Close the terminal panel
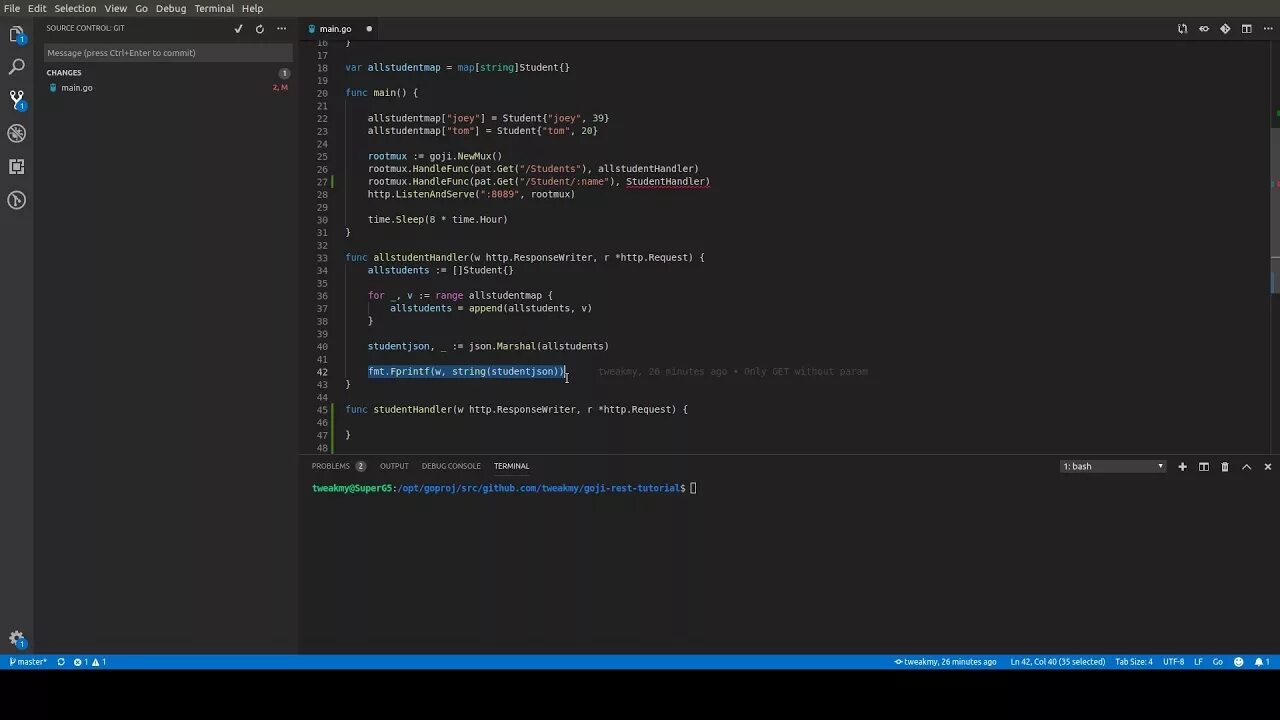Viewport: 1280px width, 720px height. [x=1267, y=466]
